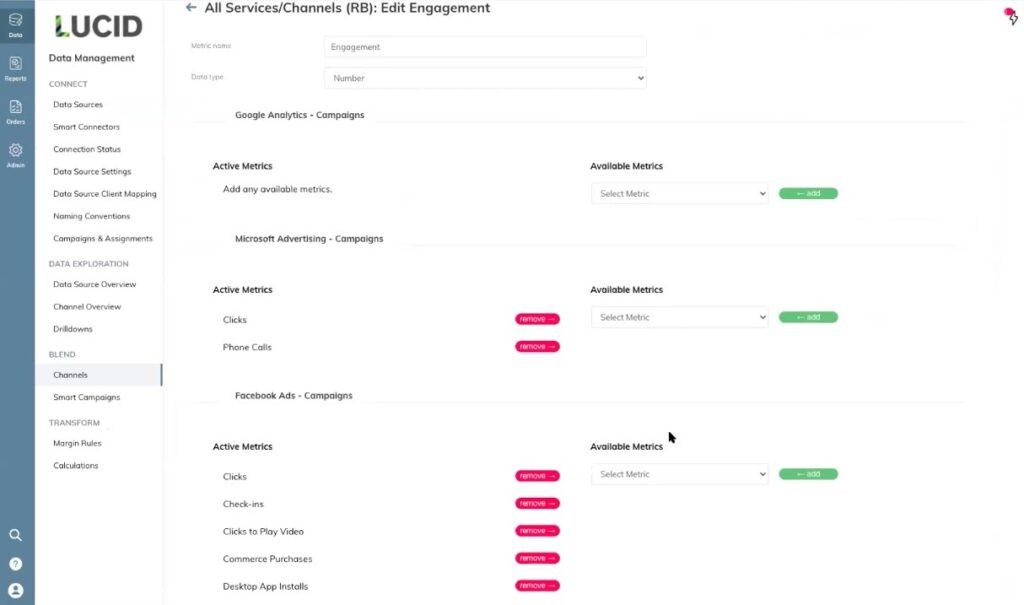Click the search magnifier icon
The image size is (1024, 605).
[16, 535]
